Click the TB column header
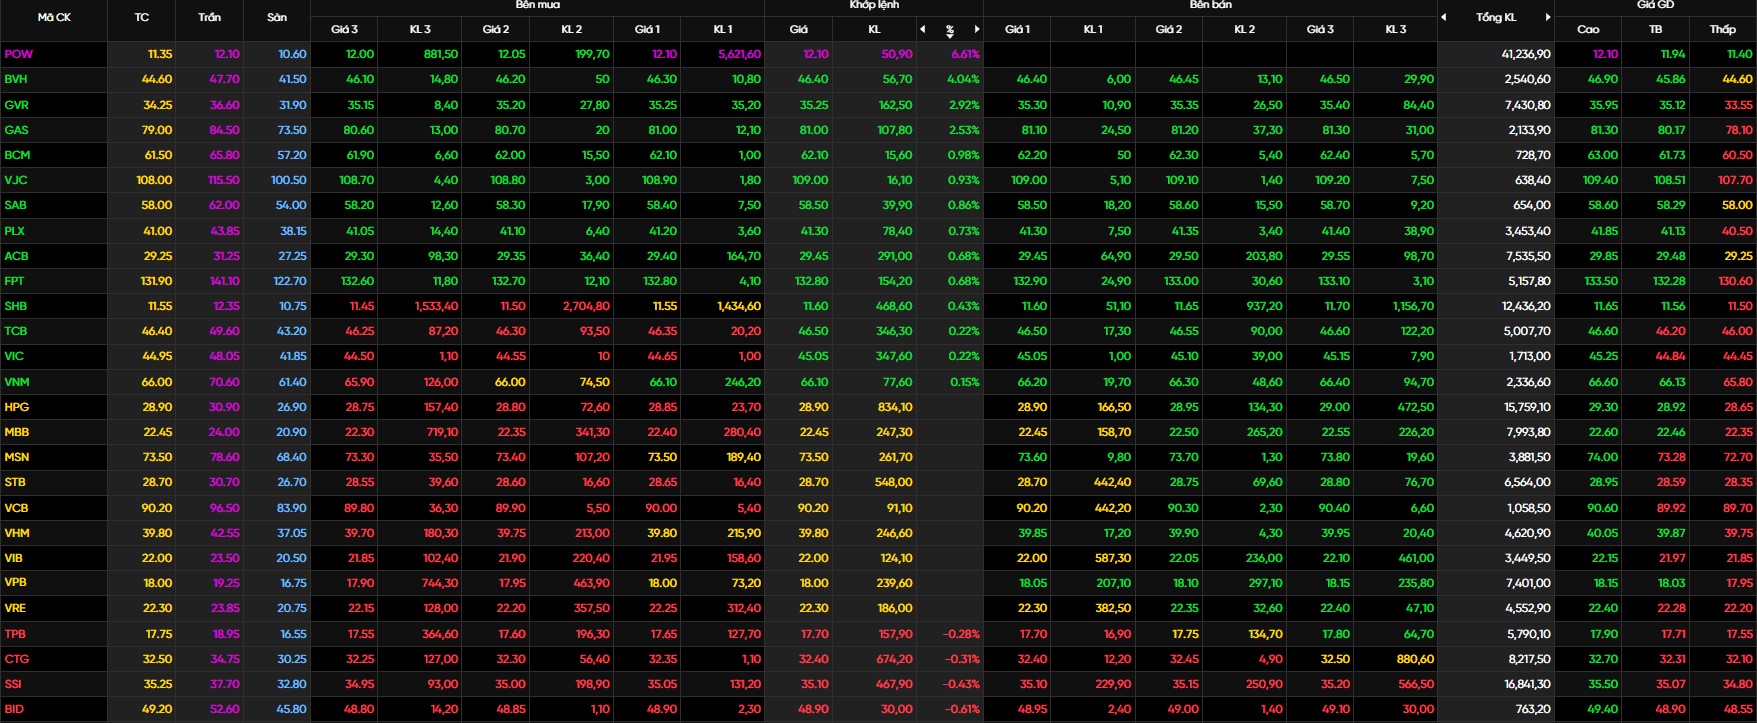Viewport: 1757px width, 723px height. [x=1655, y=29]
